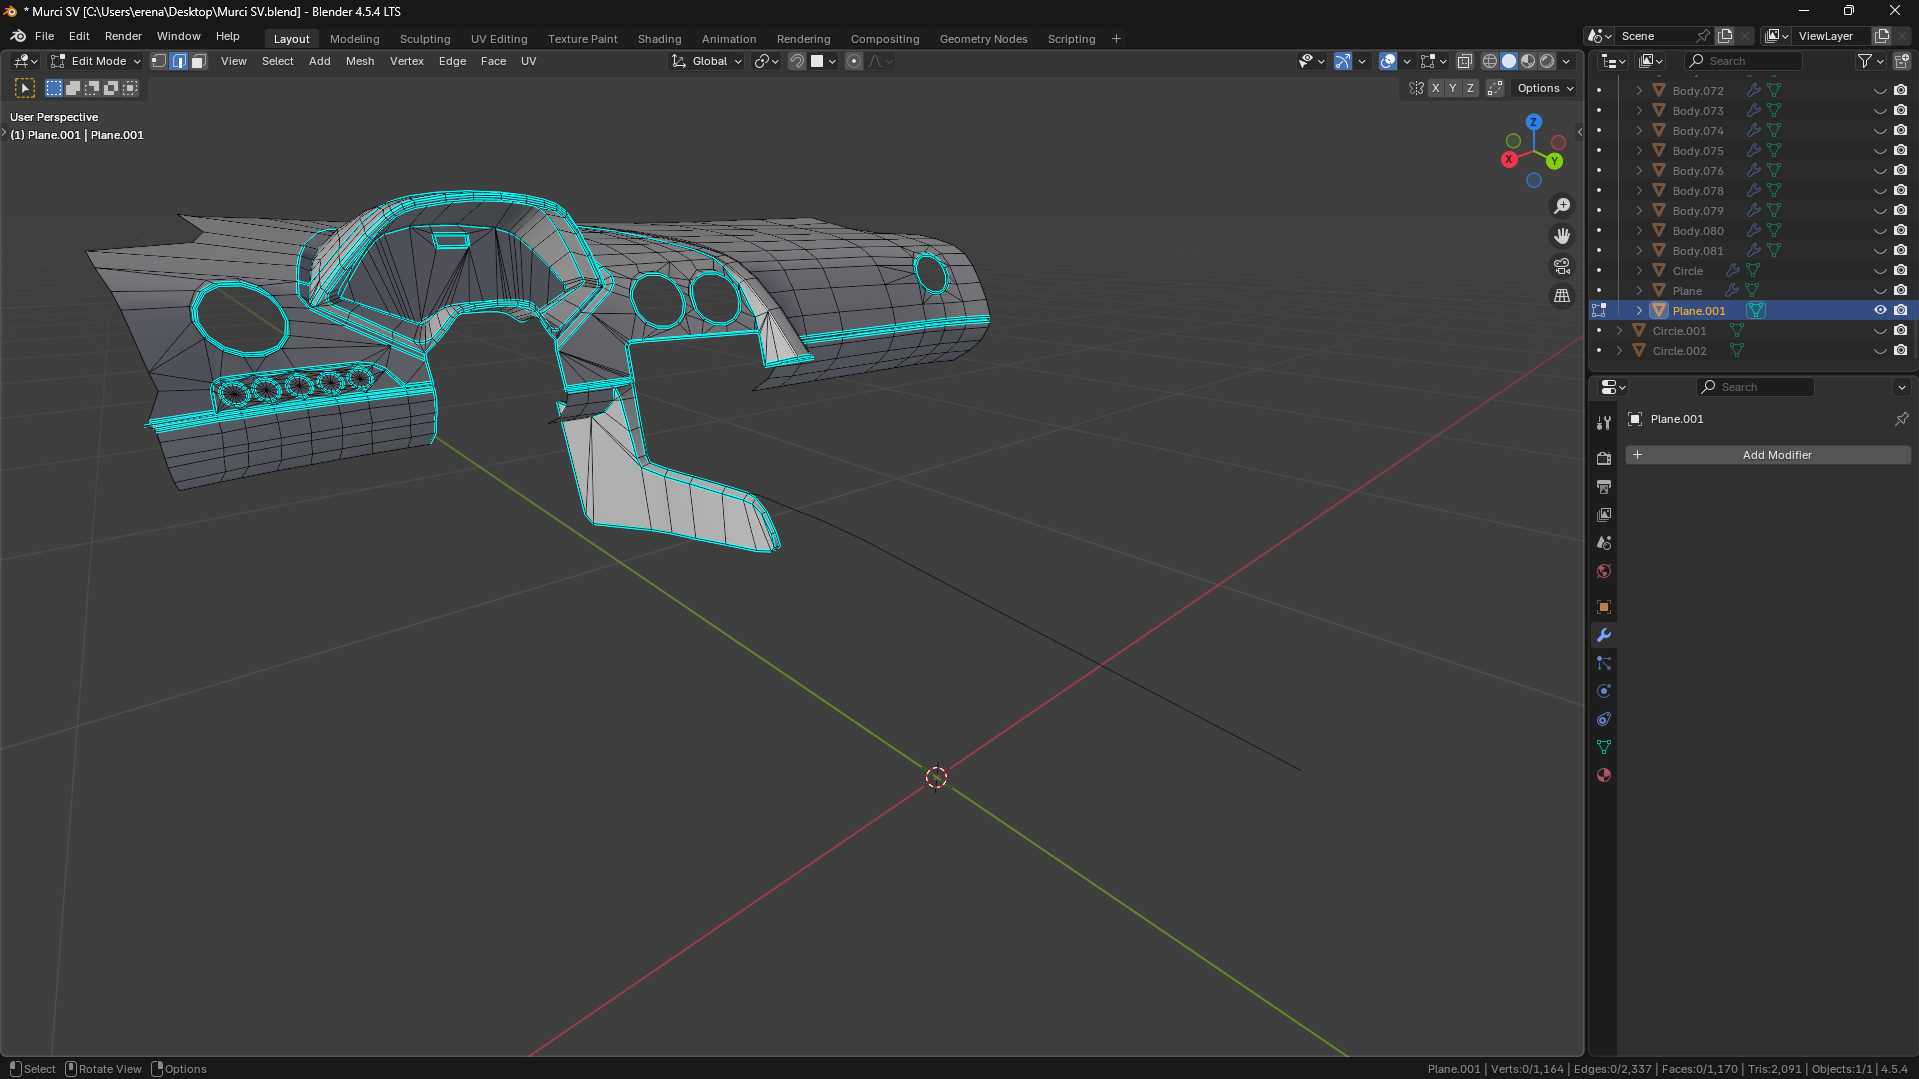The height and width of the screenshot is (1079, 1919).
Task: Switch to solid viewport shading
Action: tap(1509, 61)
